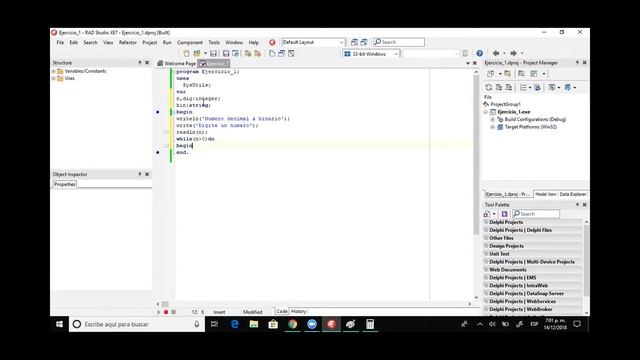
Task: Switch to the Welcome Page tab
Action: point(177,63)
